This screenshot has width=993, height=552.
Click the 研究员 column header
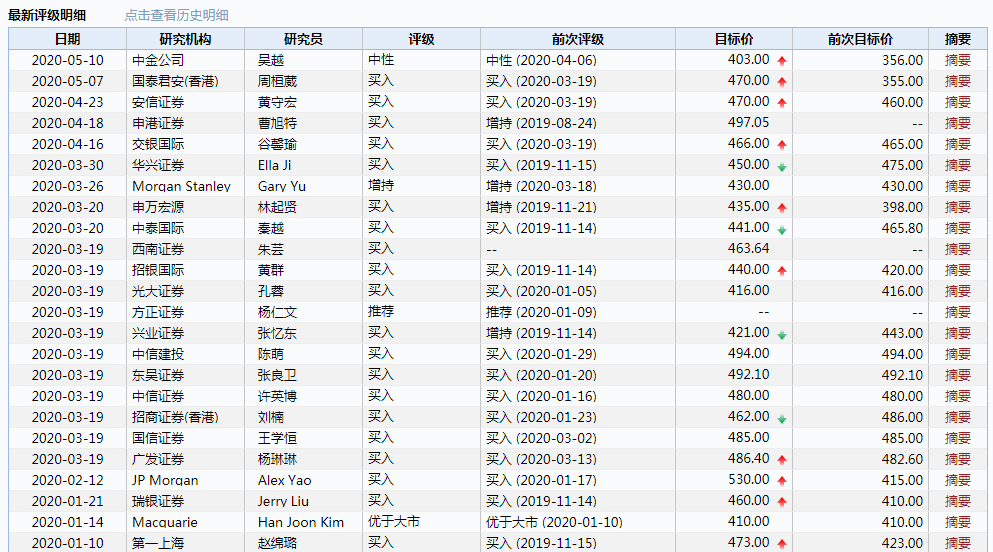pos(303,39)
